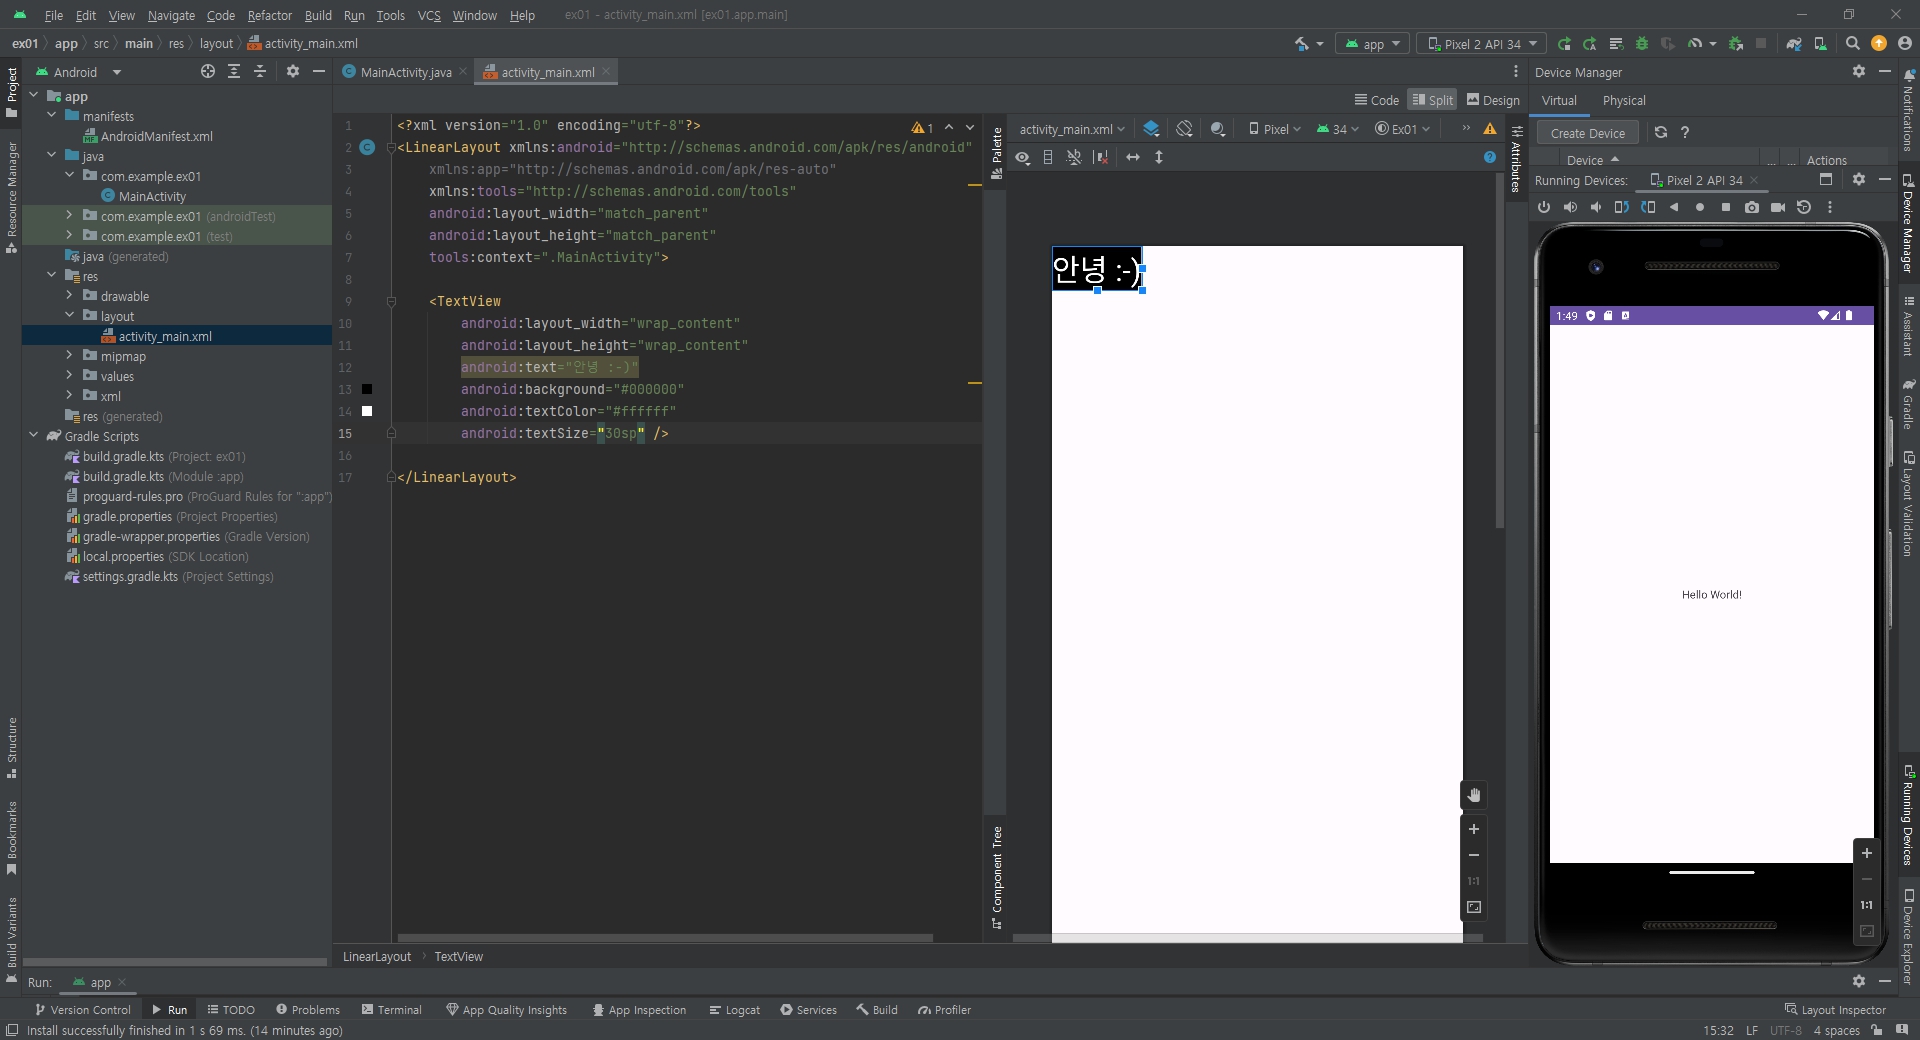Click the orange update notification icon

coord(1878,44)
